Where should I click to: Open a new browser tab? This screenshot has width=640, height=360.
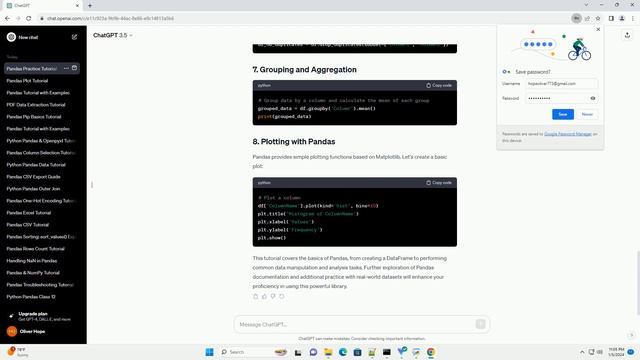(x=90, y=6)
